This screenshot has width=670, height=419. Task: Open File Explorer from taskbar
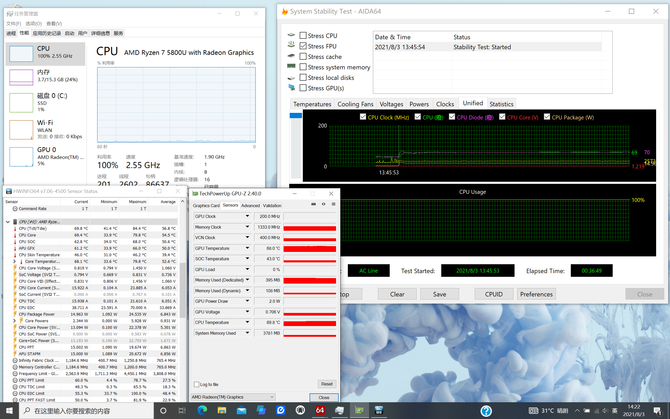point(222,410)
